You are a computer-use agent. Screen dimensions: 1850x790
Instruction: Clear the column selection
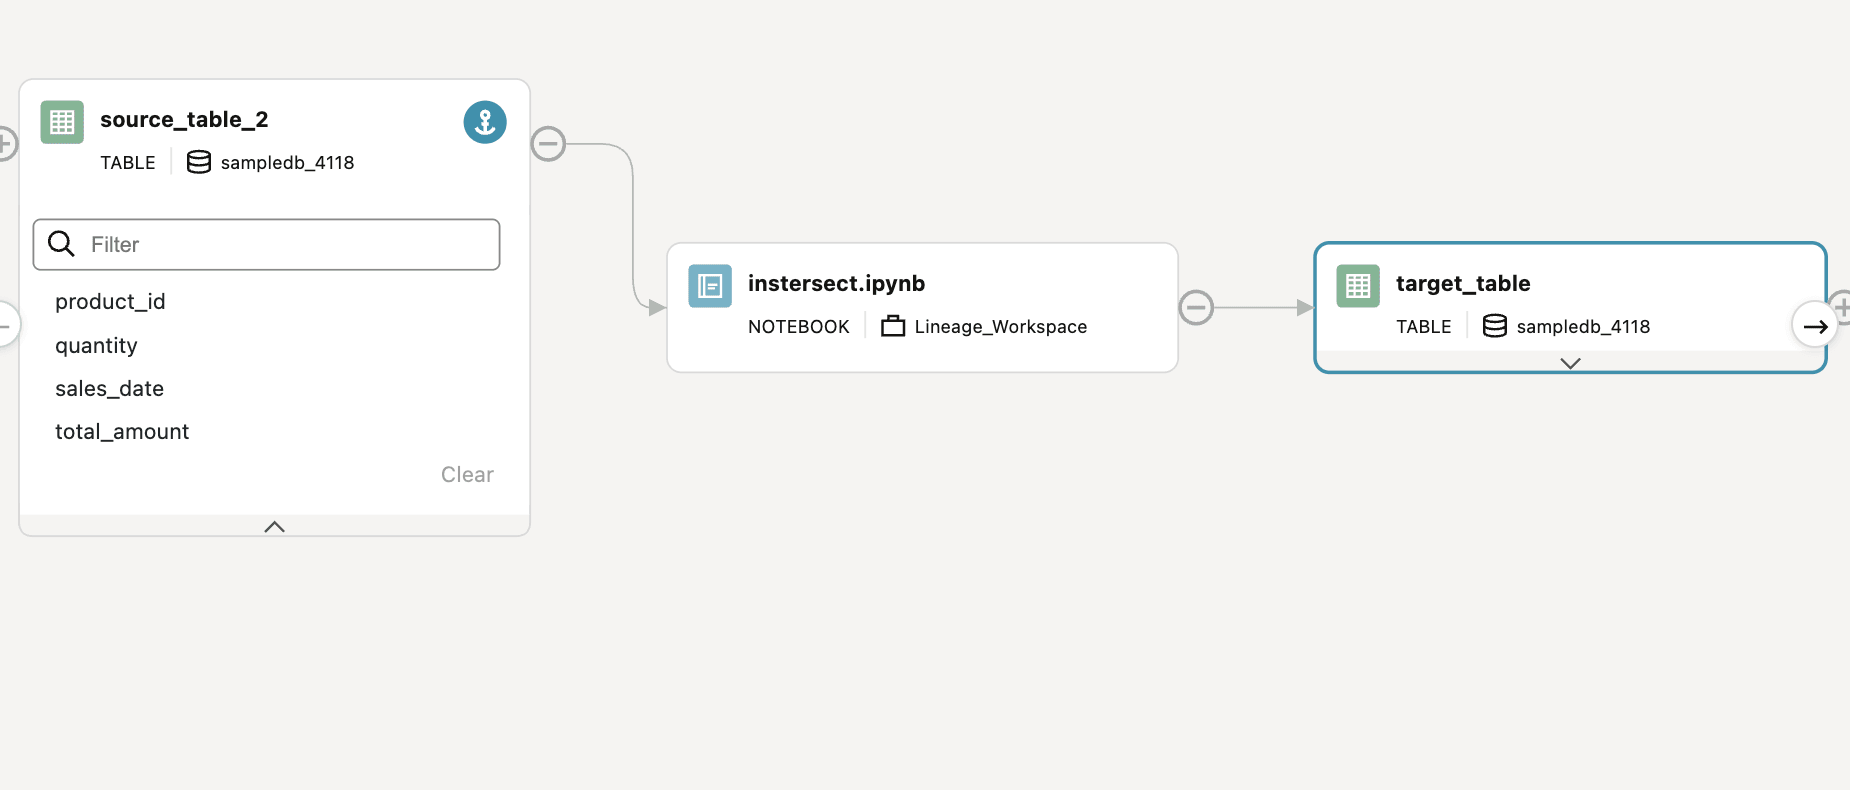pos(467,475)
